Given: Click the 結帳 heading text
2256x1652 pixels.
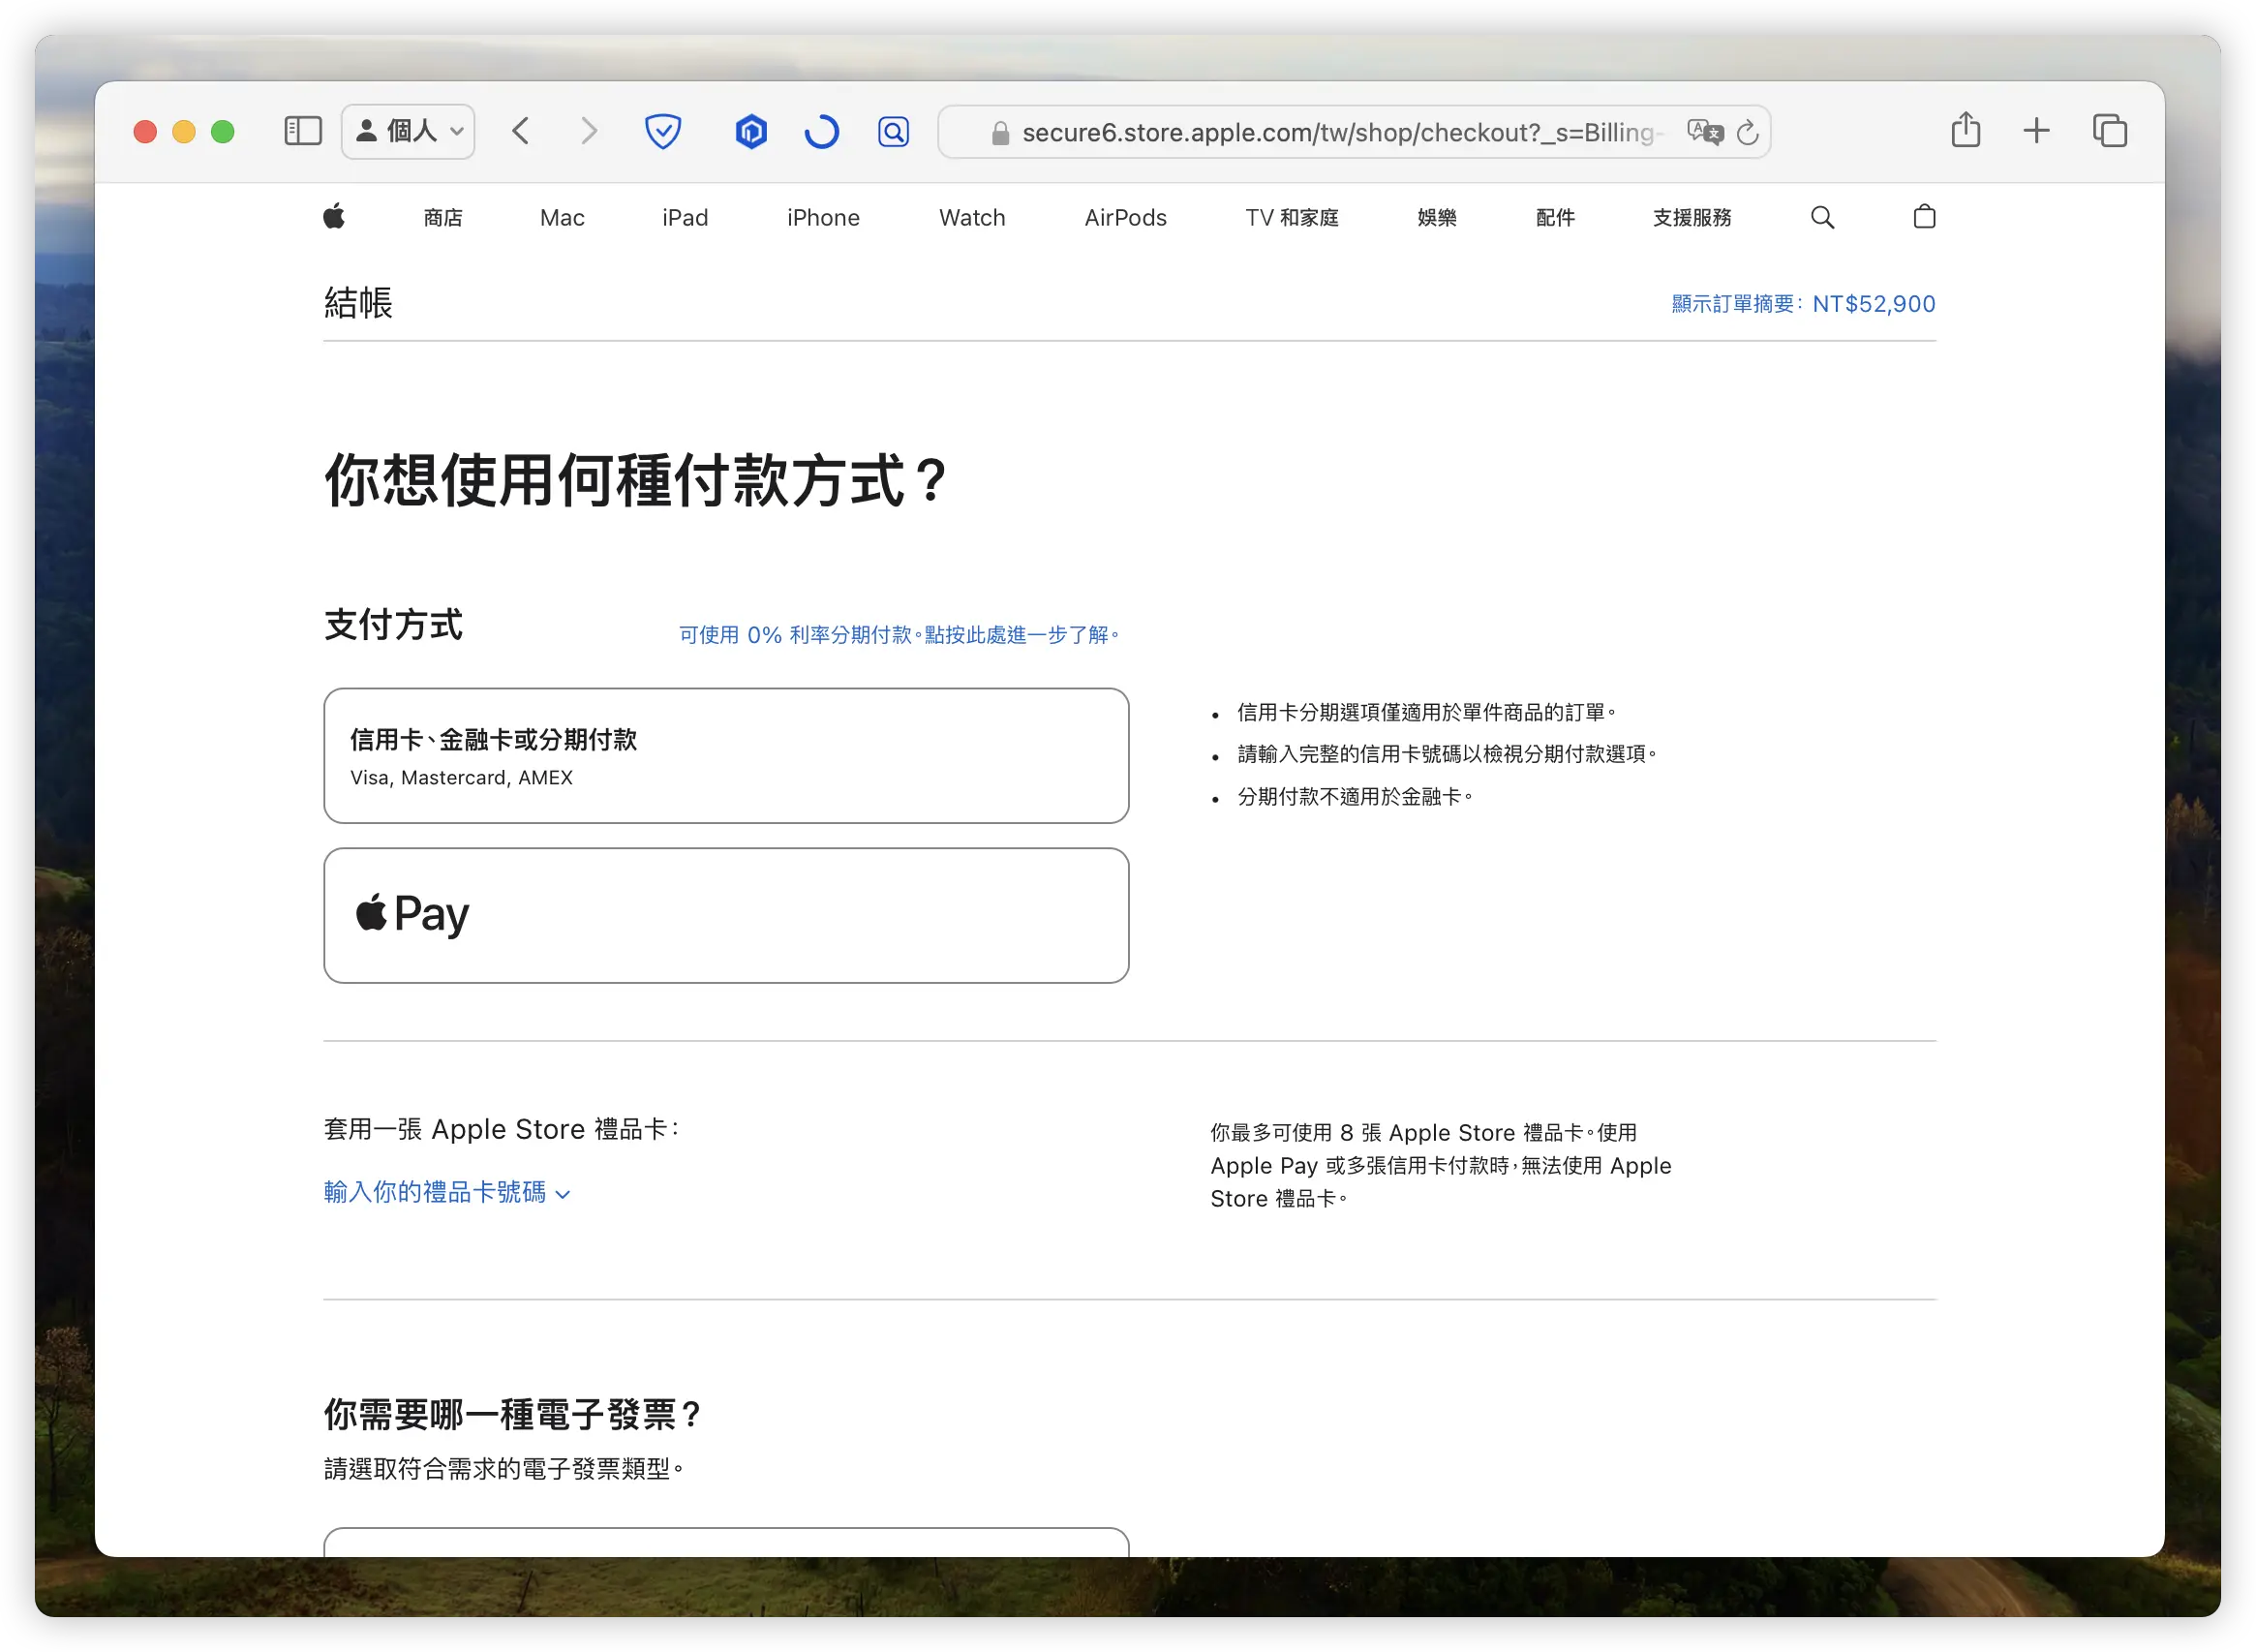Looking at the screenshot, I should point(358,303).
